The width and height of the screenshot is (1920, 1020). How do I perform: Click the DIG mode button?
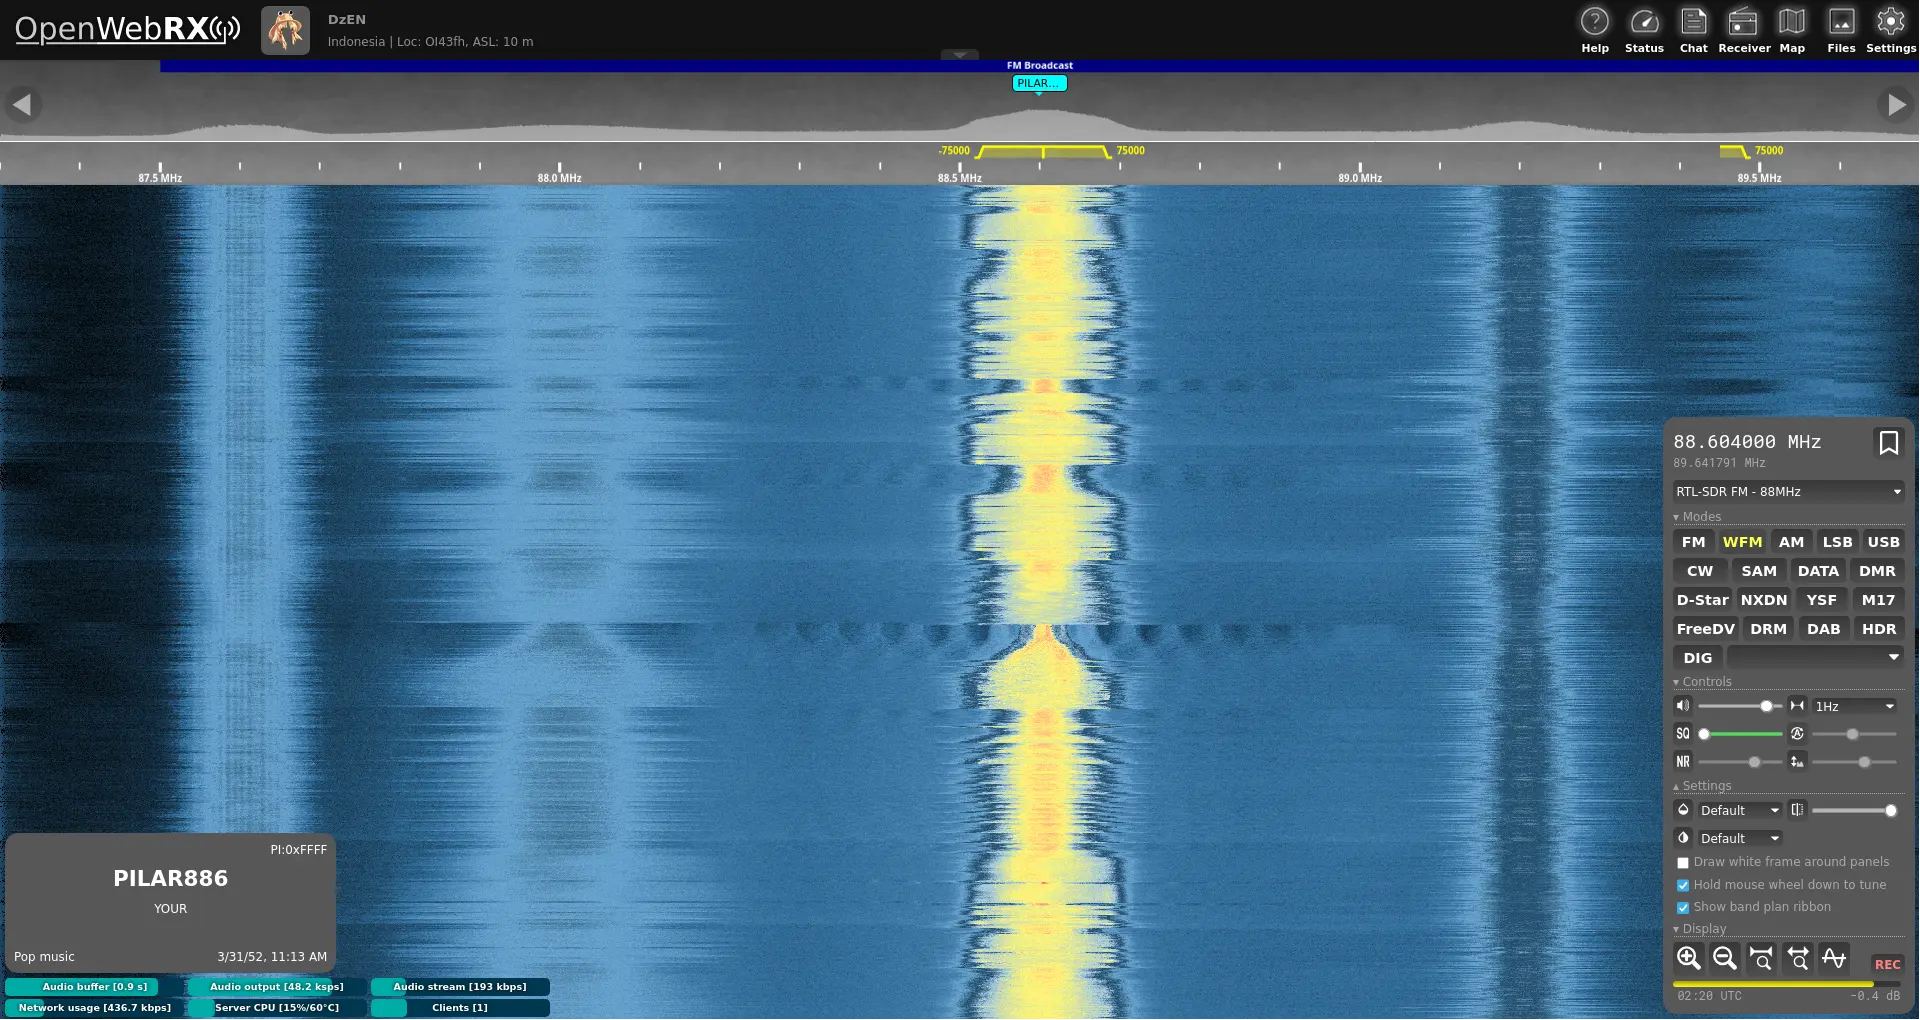[x=1697, y=658]
